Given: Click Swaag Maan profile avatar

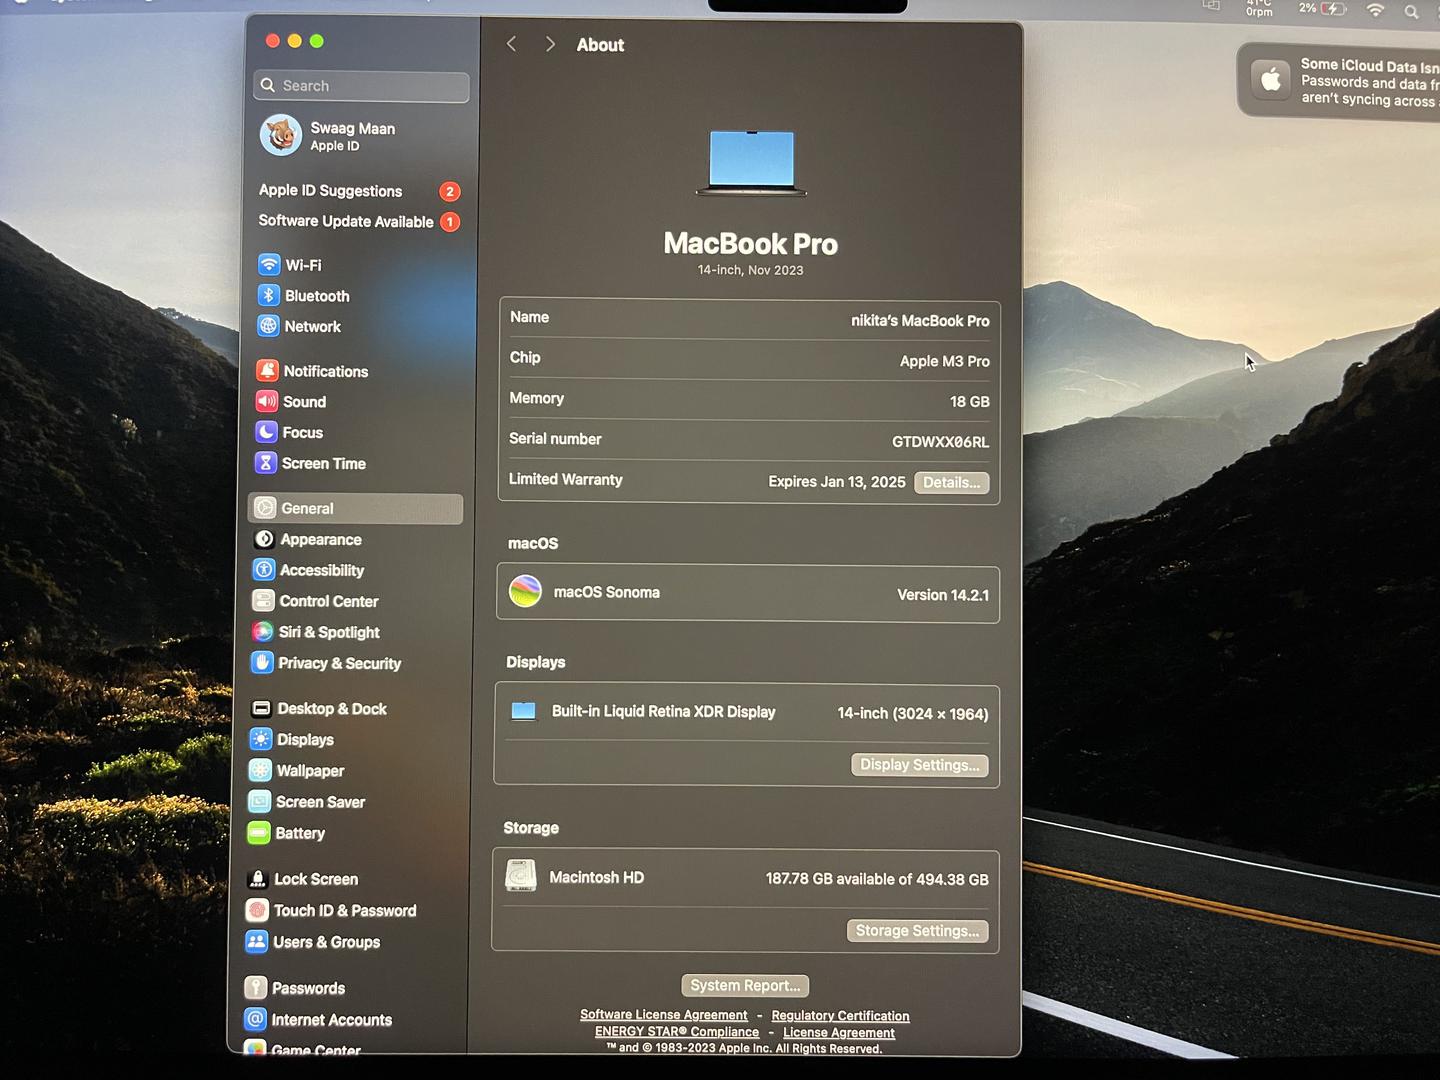Looking at the screenshot, I should [x=281, y=135].
